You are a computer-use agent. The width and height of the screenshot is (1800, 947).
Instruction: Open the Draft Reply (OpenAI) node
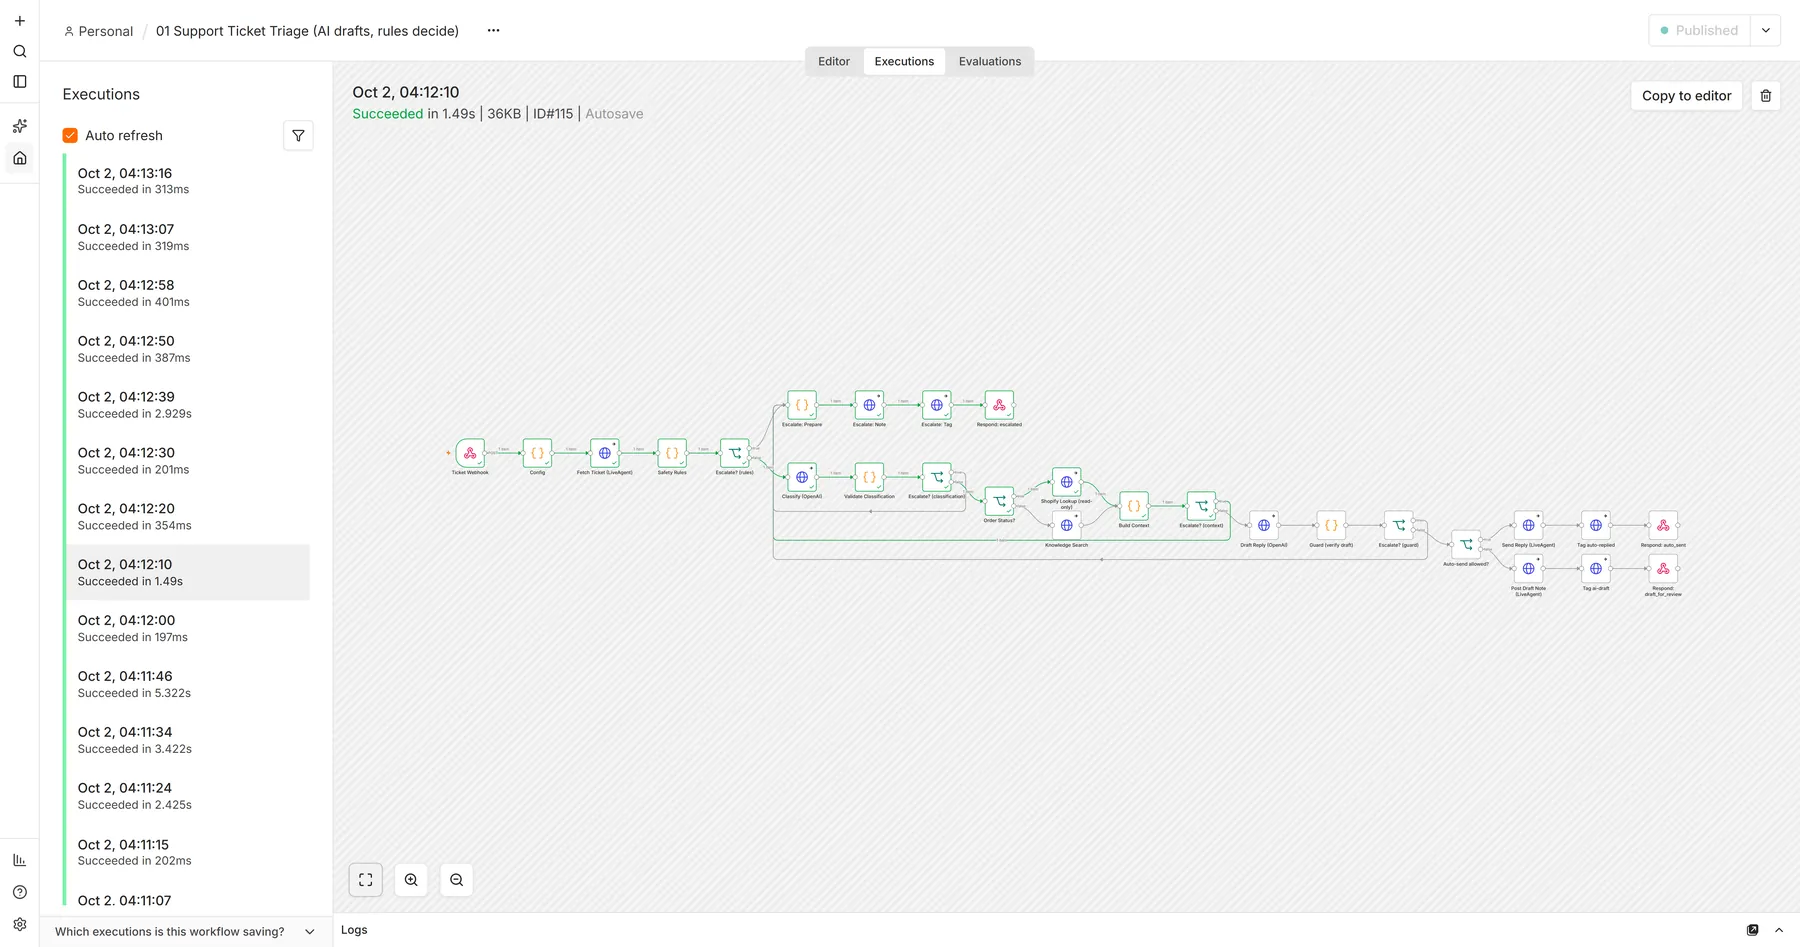pyautogui.click(x=1264, y=525)
